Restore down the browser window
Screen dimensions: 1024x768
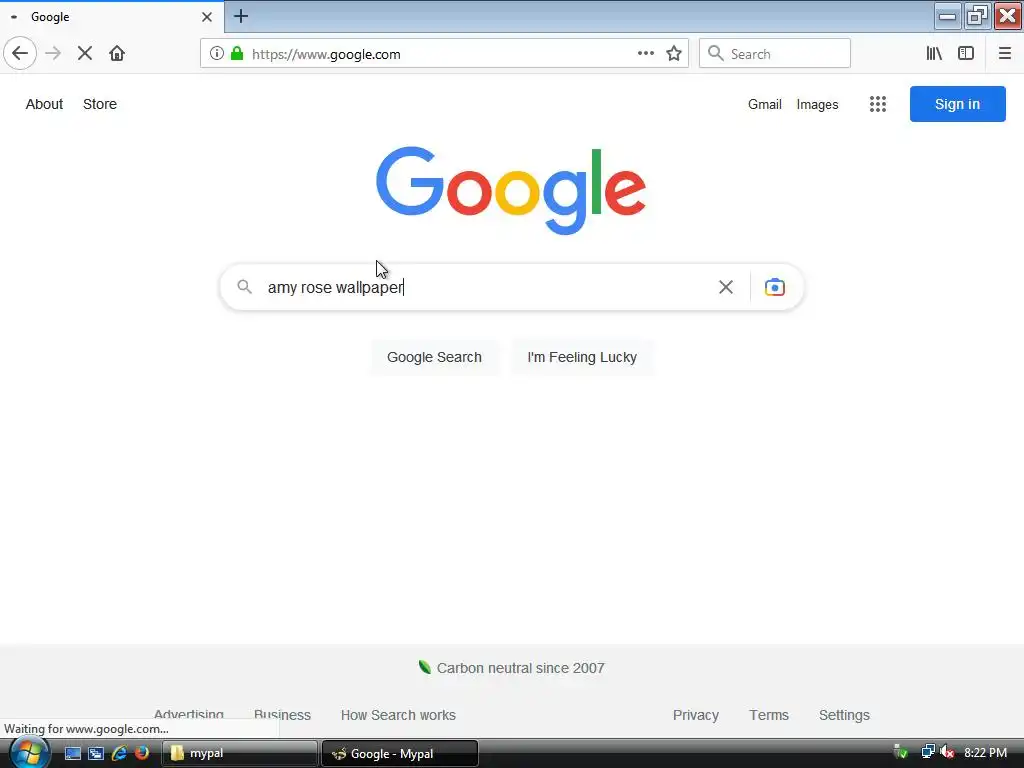pos(977,16)
